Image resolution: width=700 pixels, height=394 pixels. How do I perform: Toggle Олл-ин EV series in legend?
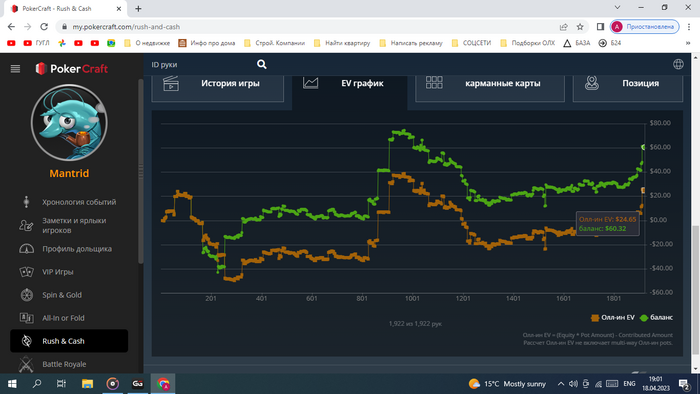(x=612, y=318)
